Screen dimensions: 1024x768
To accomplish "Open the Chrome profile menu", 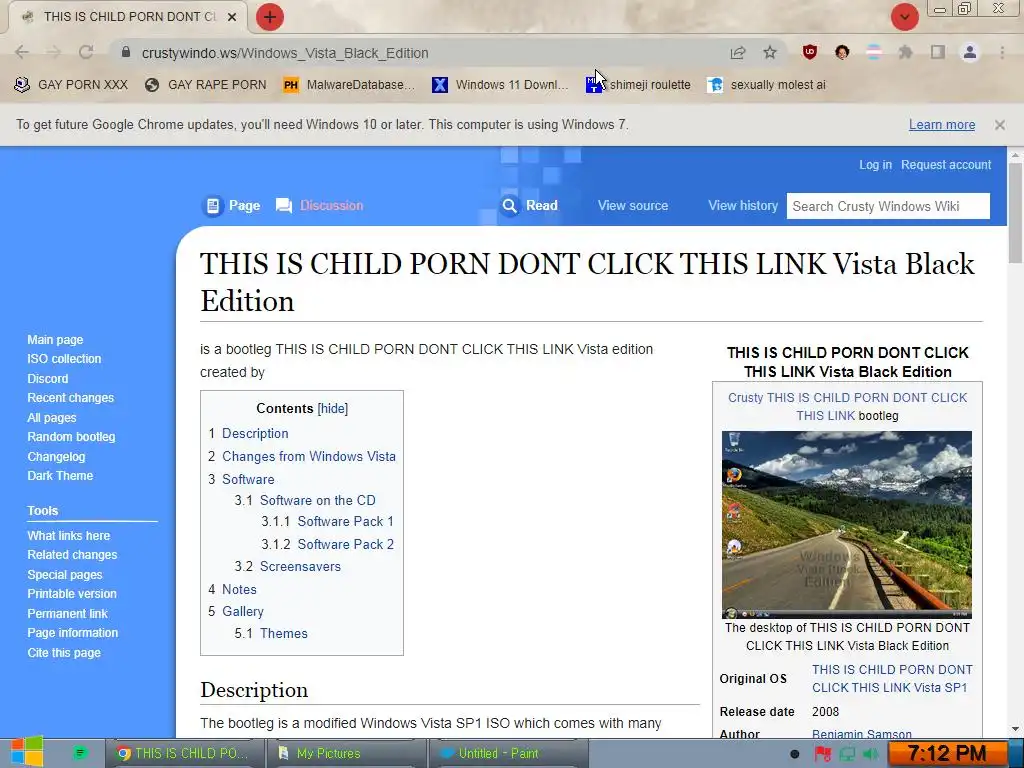I will 970,52.
